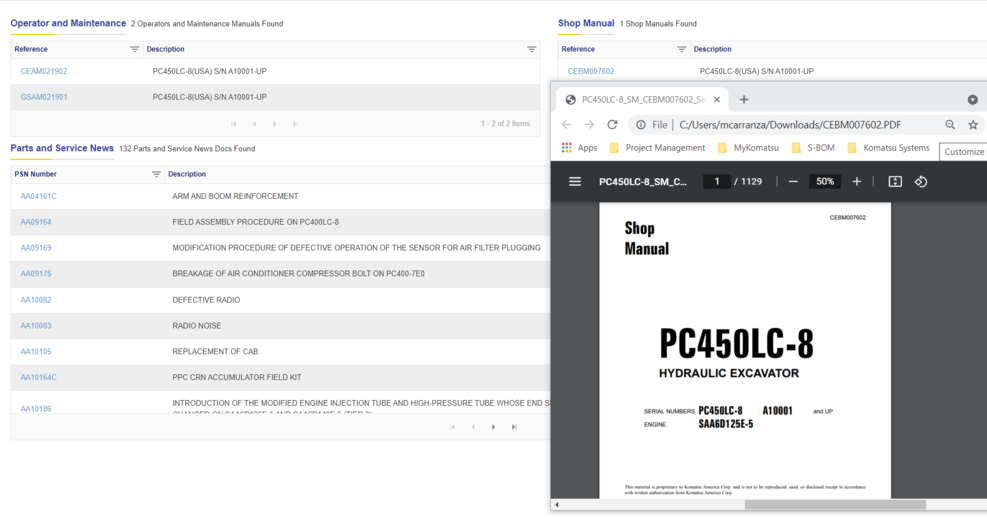Image resolution: width=987 pixels, height=517 pixels.
Task: Reload the PDF page in browser
Action: tap(612, 125)
